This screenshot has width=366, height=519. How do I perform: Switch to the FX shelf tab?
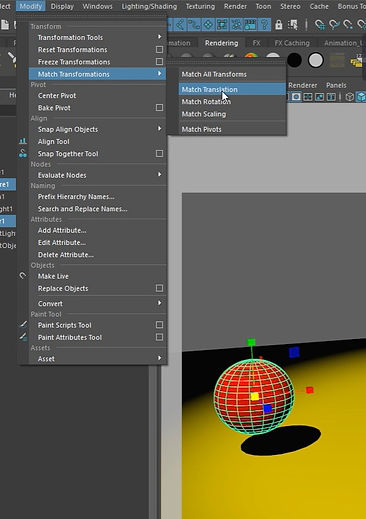click(x=256, y=43)
